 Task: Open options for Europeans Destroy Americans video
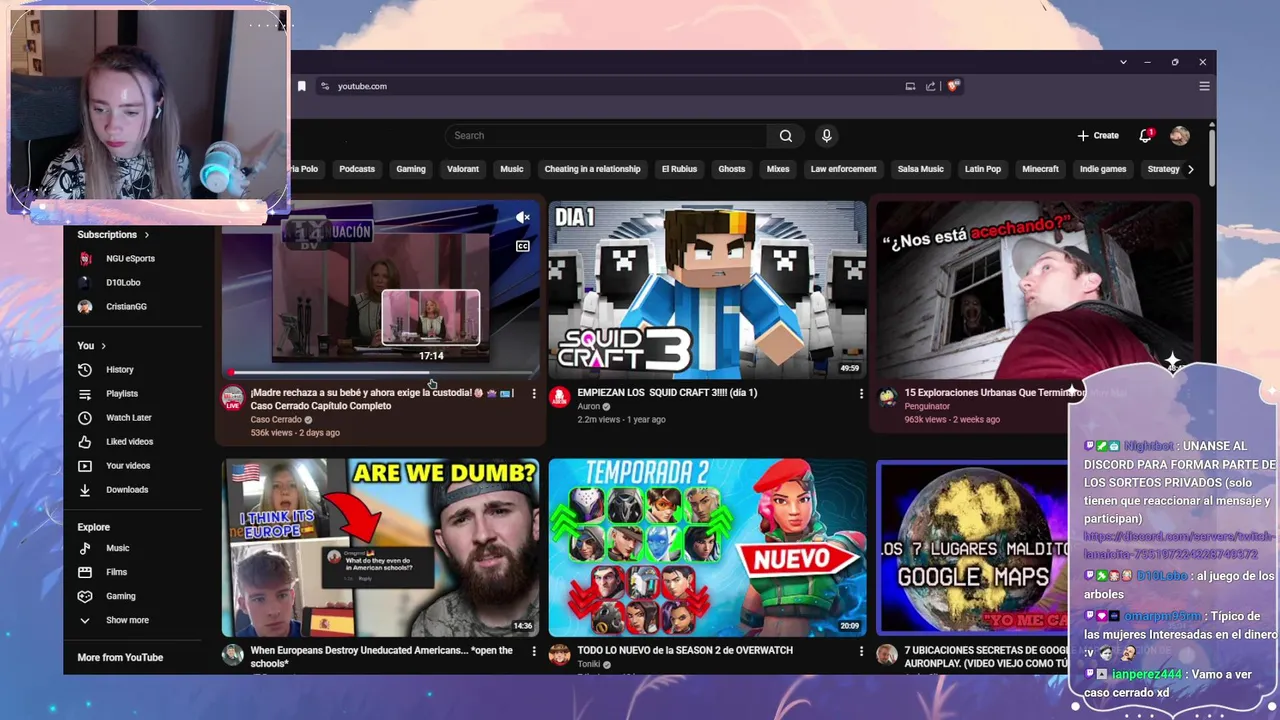click(534, 651)
